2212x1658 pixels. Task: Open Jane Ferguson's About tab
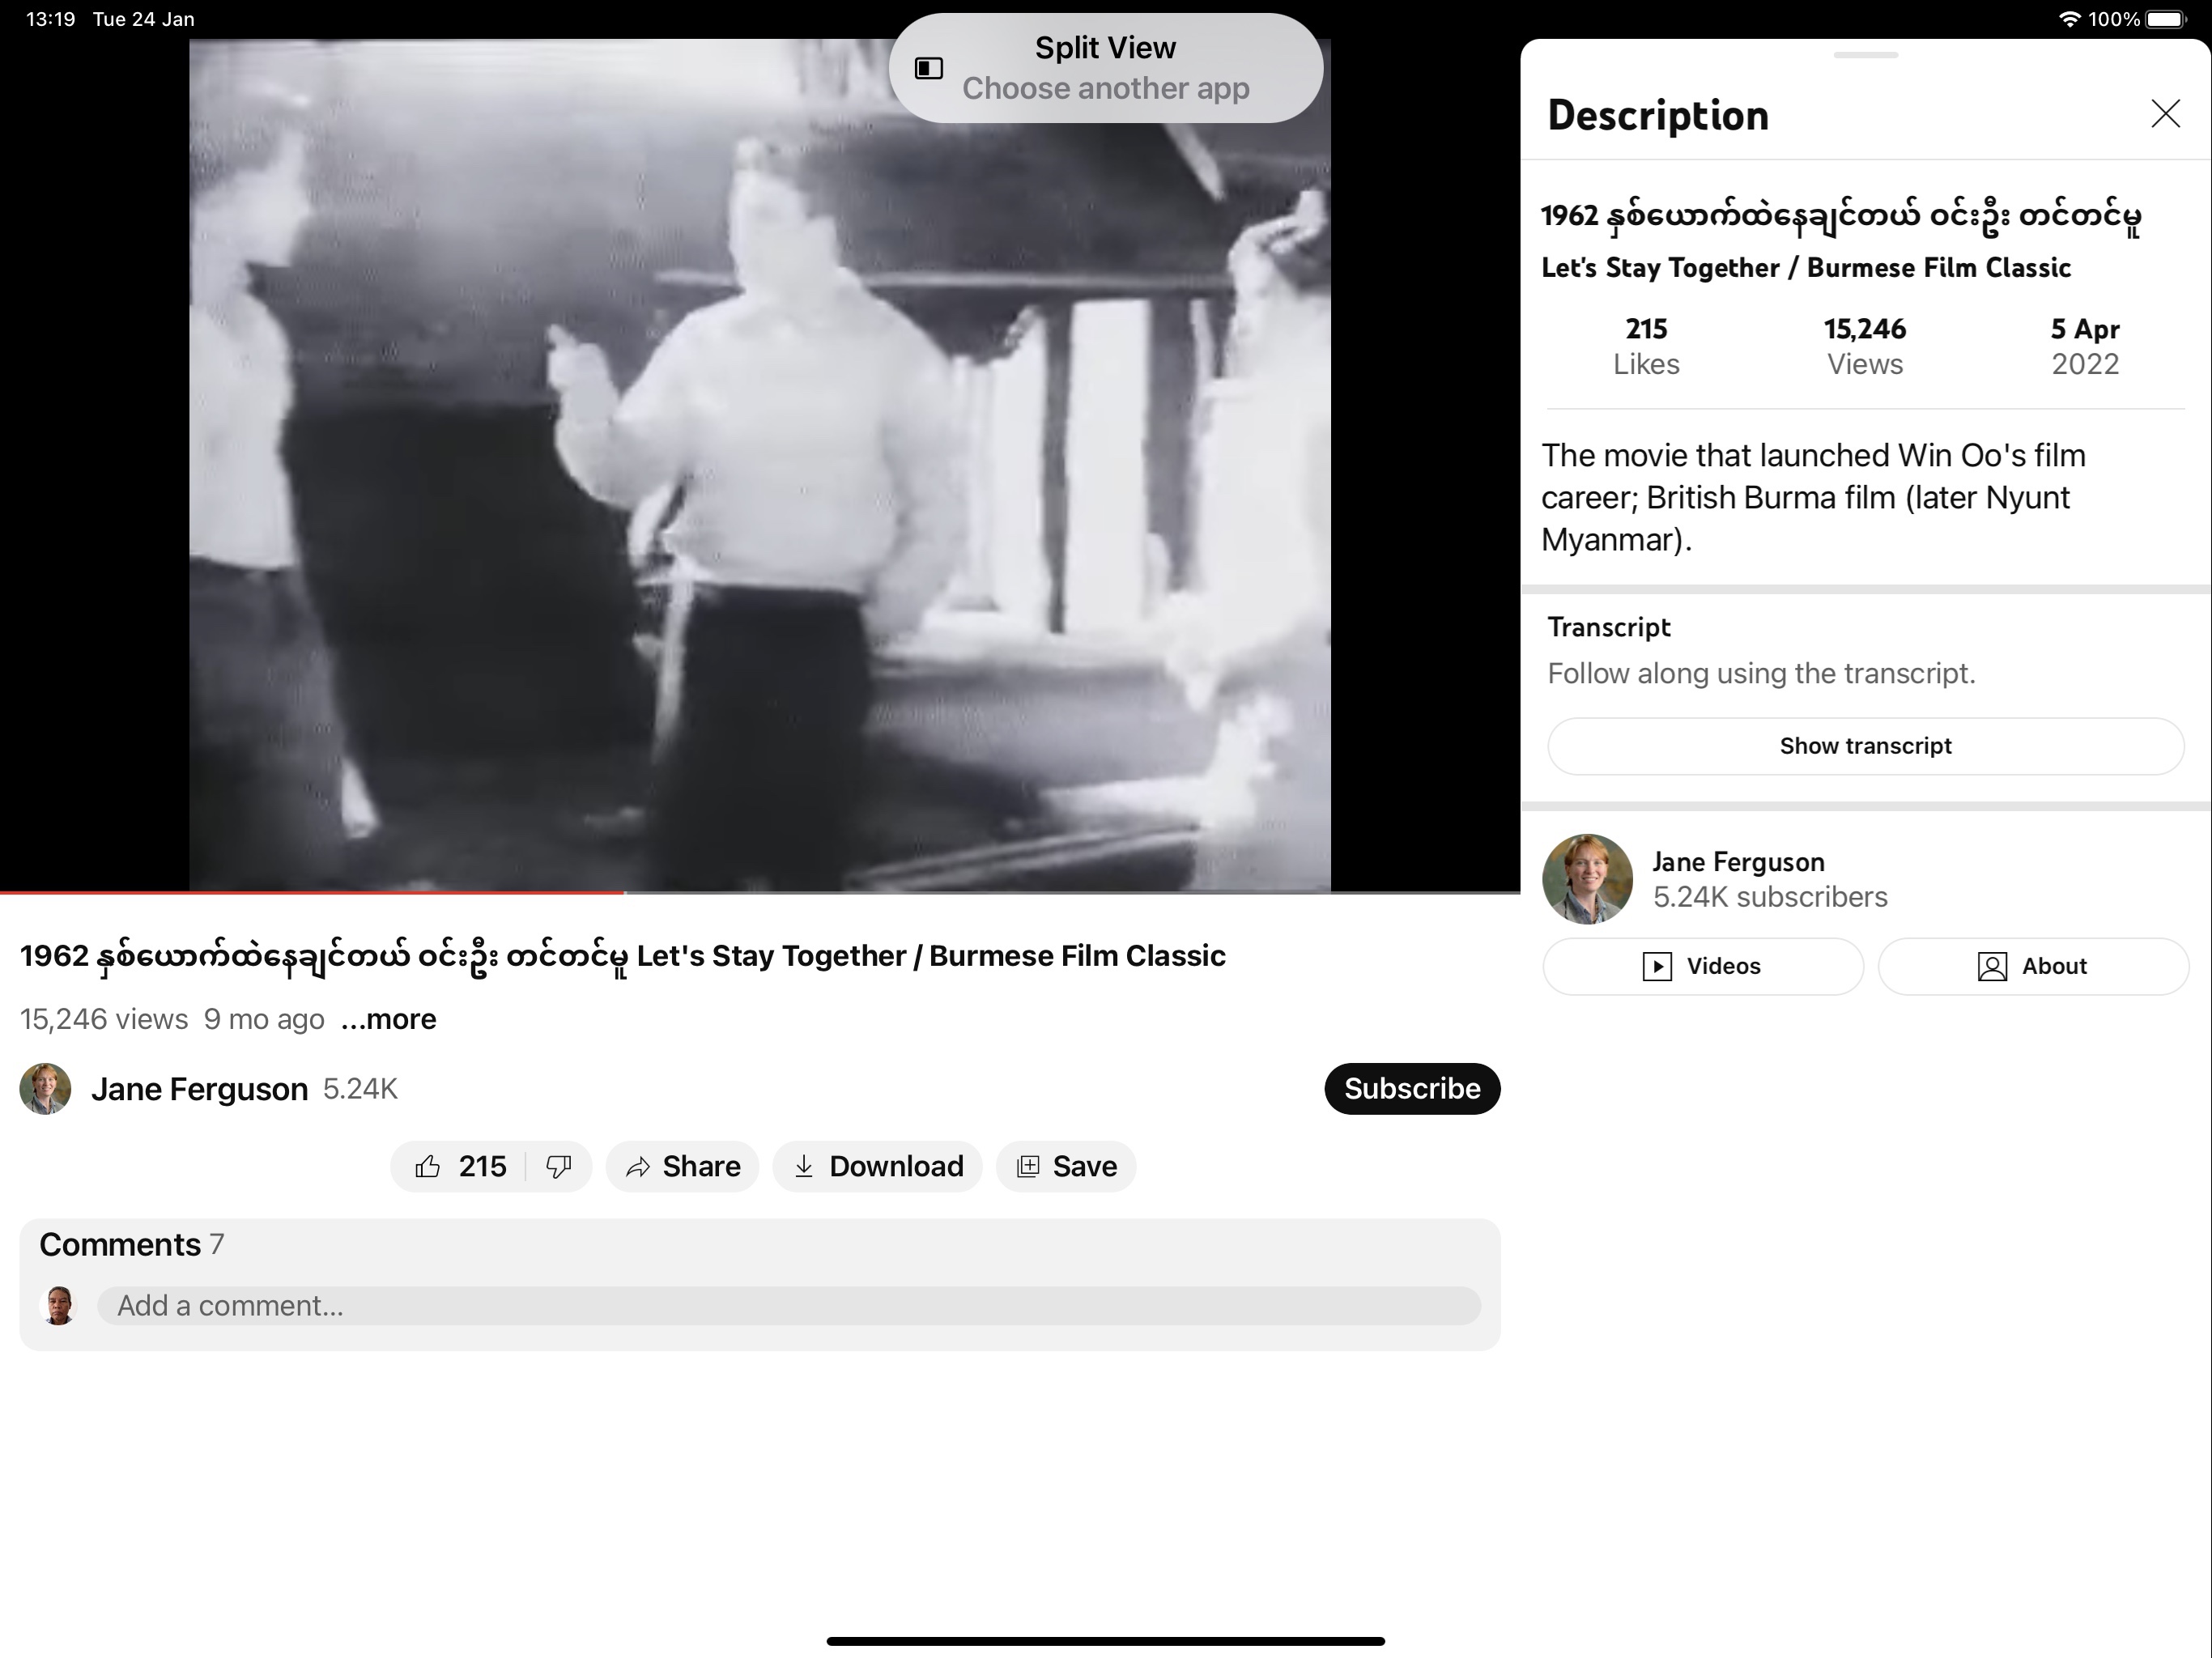click(x=2033, y=966)
